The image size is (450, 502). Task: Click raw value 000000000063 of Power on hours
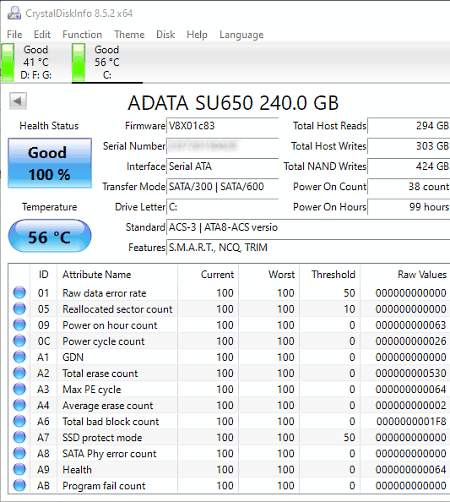pyautogui.click(x=411, y=325)
